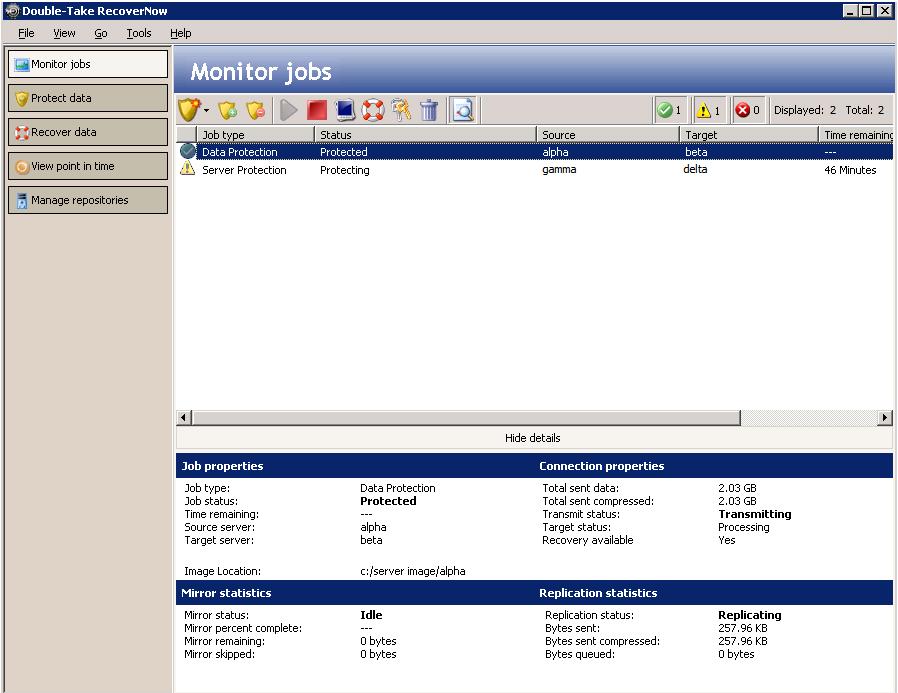The image size is (898, 693).
Task: Collapse the panel with Hide details
Action: [x=533, y=438]
